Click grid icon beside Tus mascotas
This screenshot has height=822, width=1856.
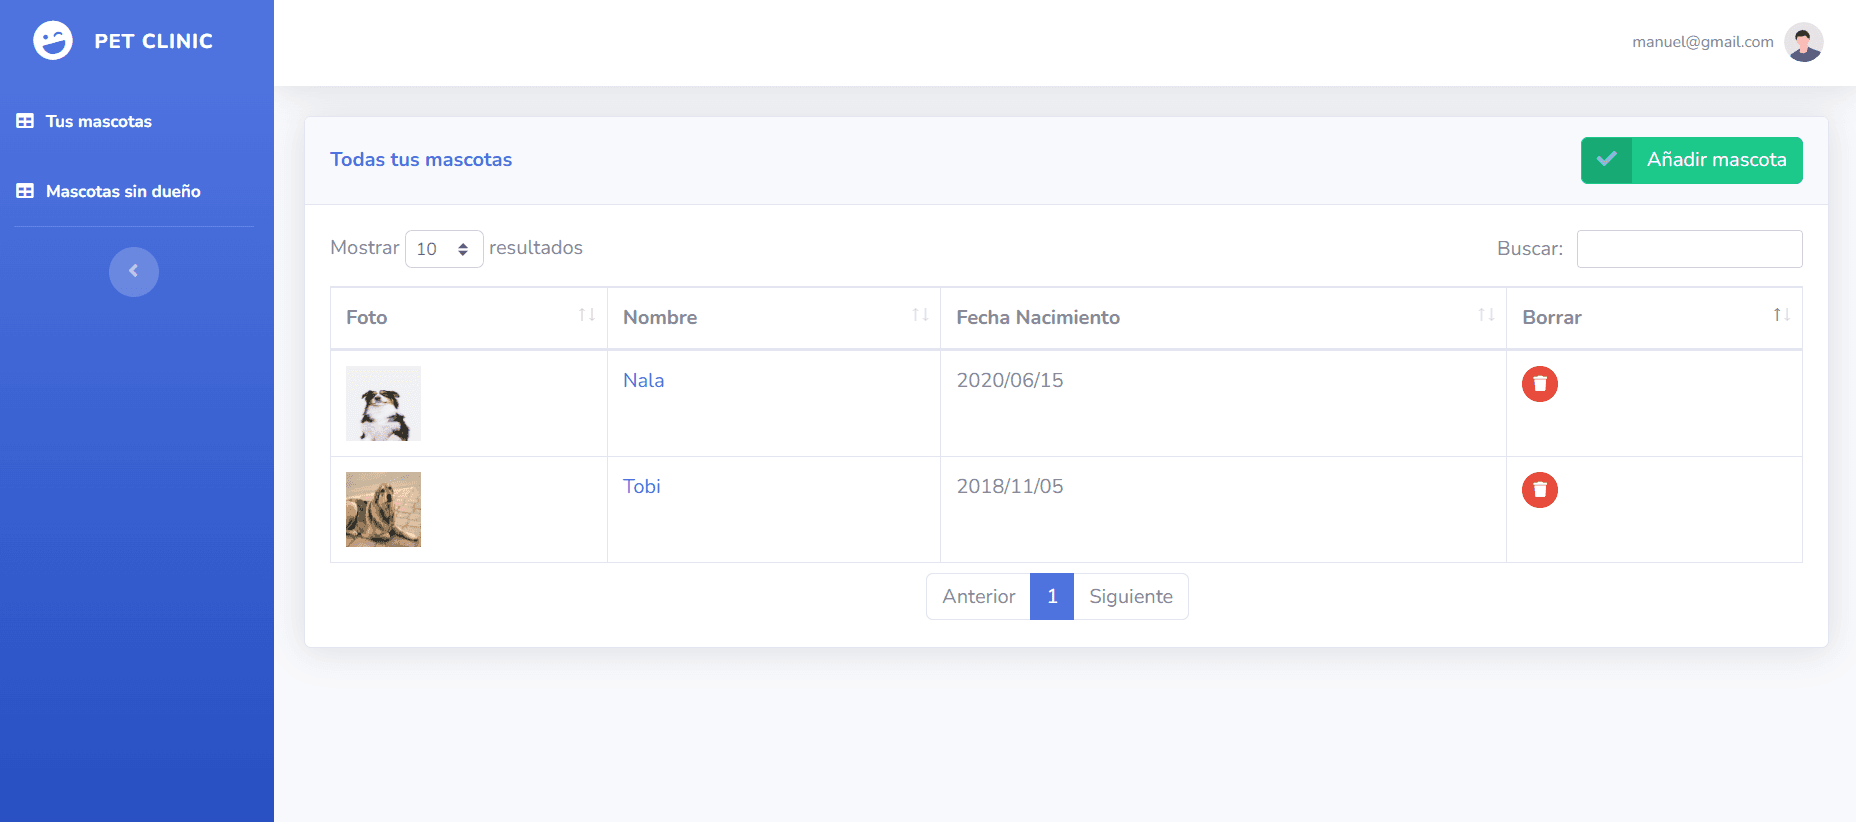25,121
